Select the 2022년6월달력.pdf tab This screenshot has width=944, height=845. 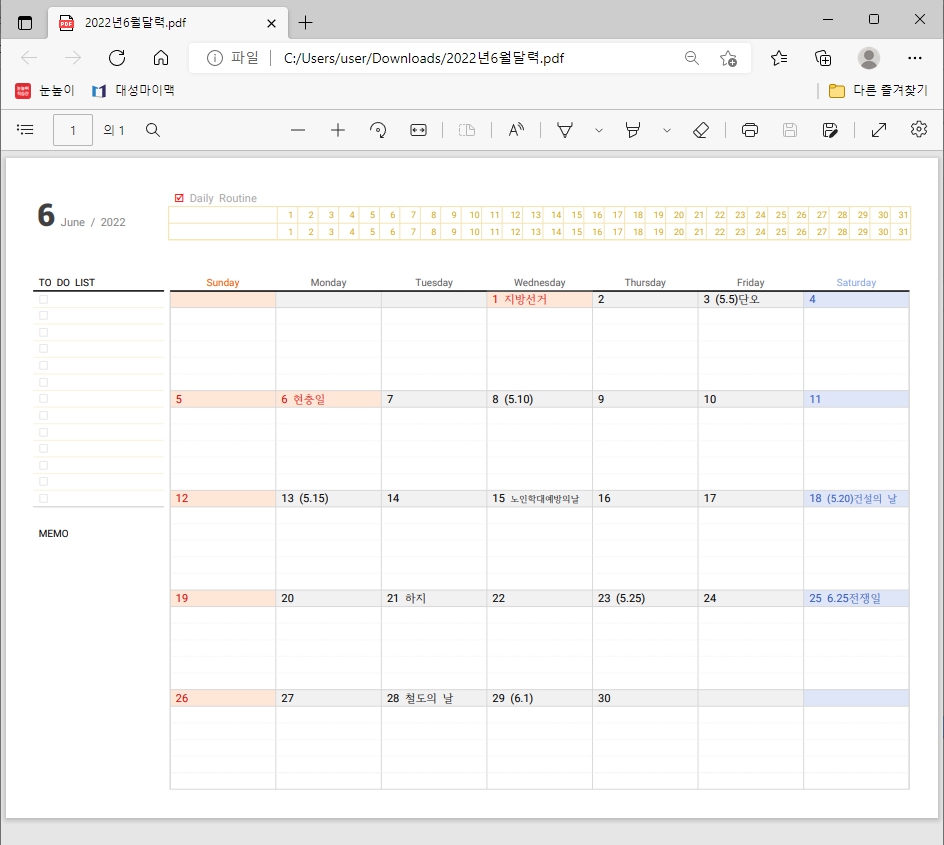(167, 23)
